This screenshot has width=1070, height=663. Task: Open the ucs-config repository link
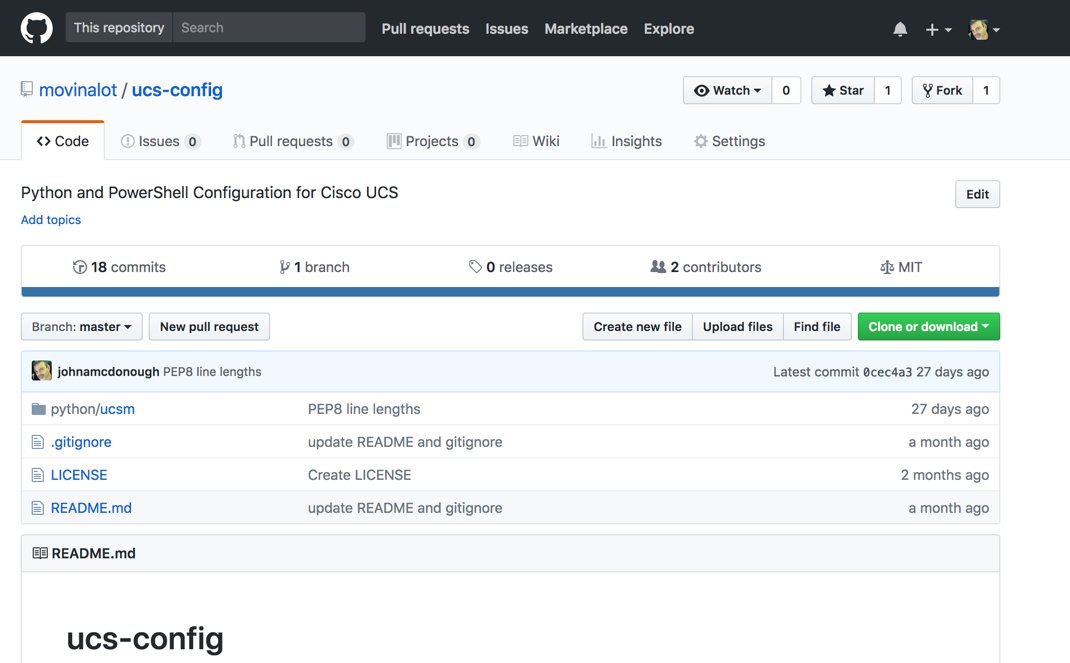pyautogui.click(x=177, y=90)
